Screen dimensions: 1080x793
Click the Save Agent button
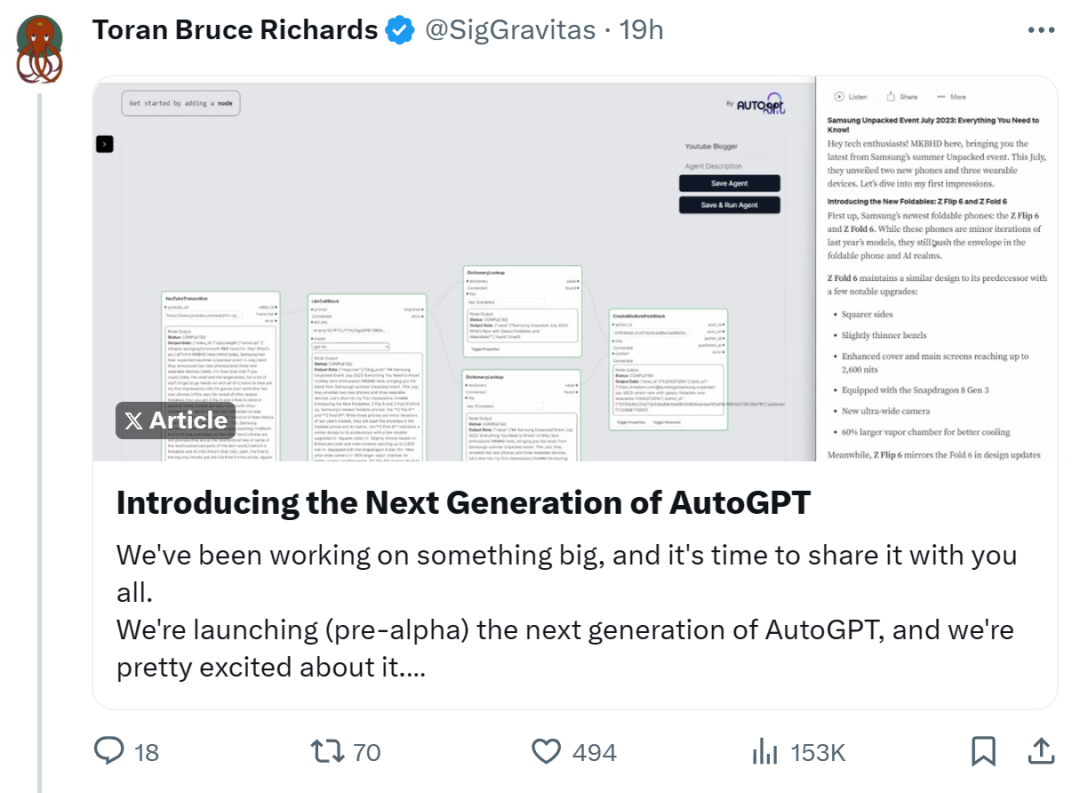(x=729, y=183)
